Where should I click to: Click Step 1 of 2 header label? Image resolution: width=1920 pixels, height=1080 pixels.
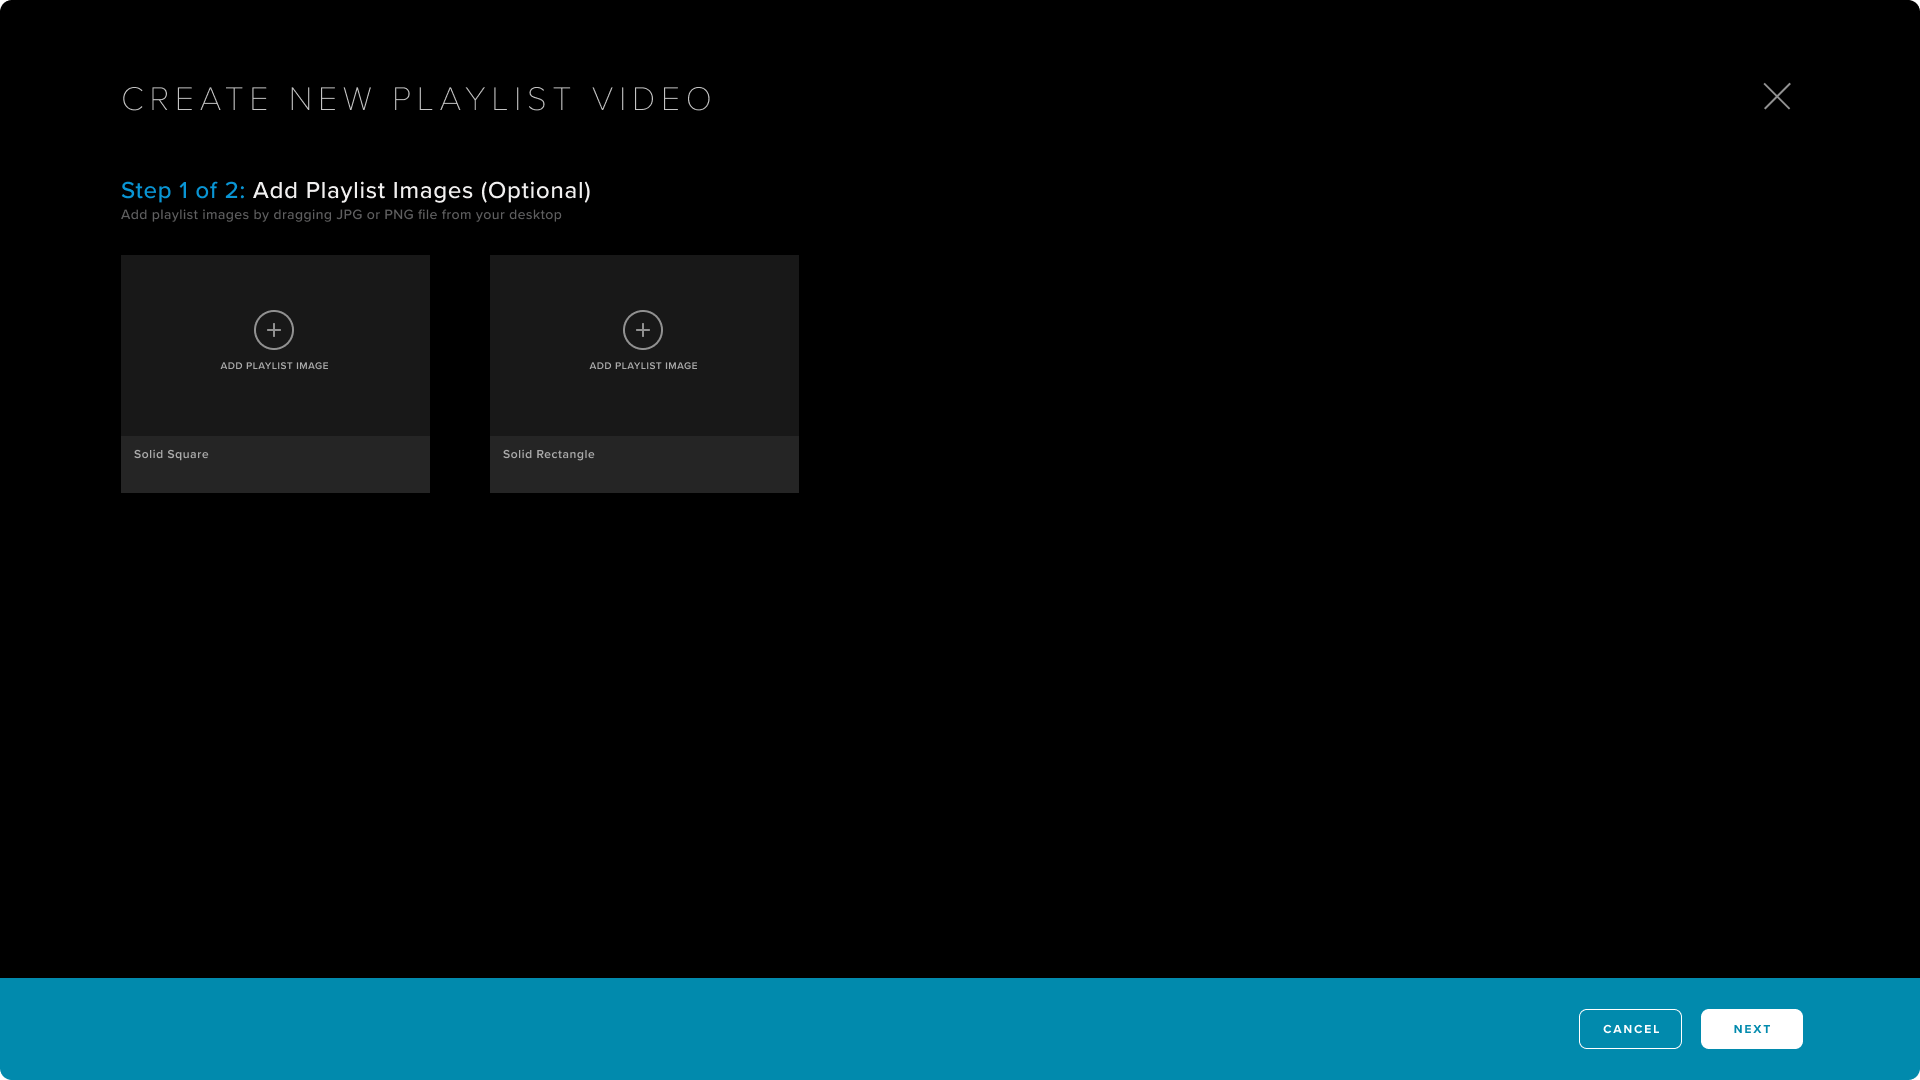[182, 189]
